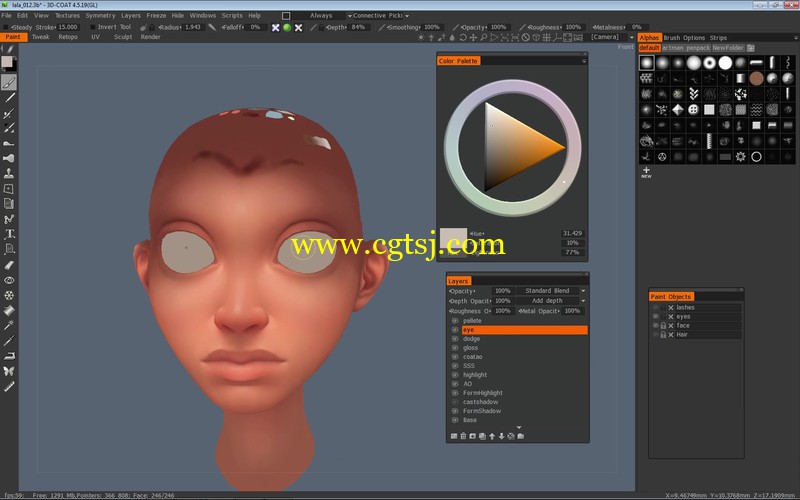Duplicate the current layer icon
Screen dimensions: 800x500
tap(482, 436)
